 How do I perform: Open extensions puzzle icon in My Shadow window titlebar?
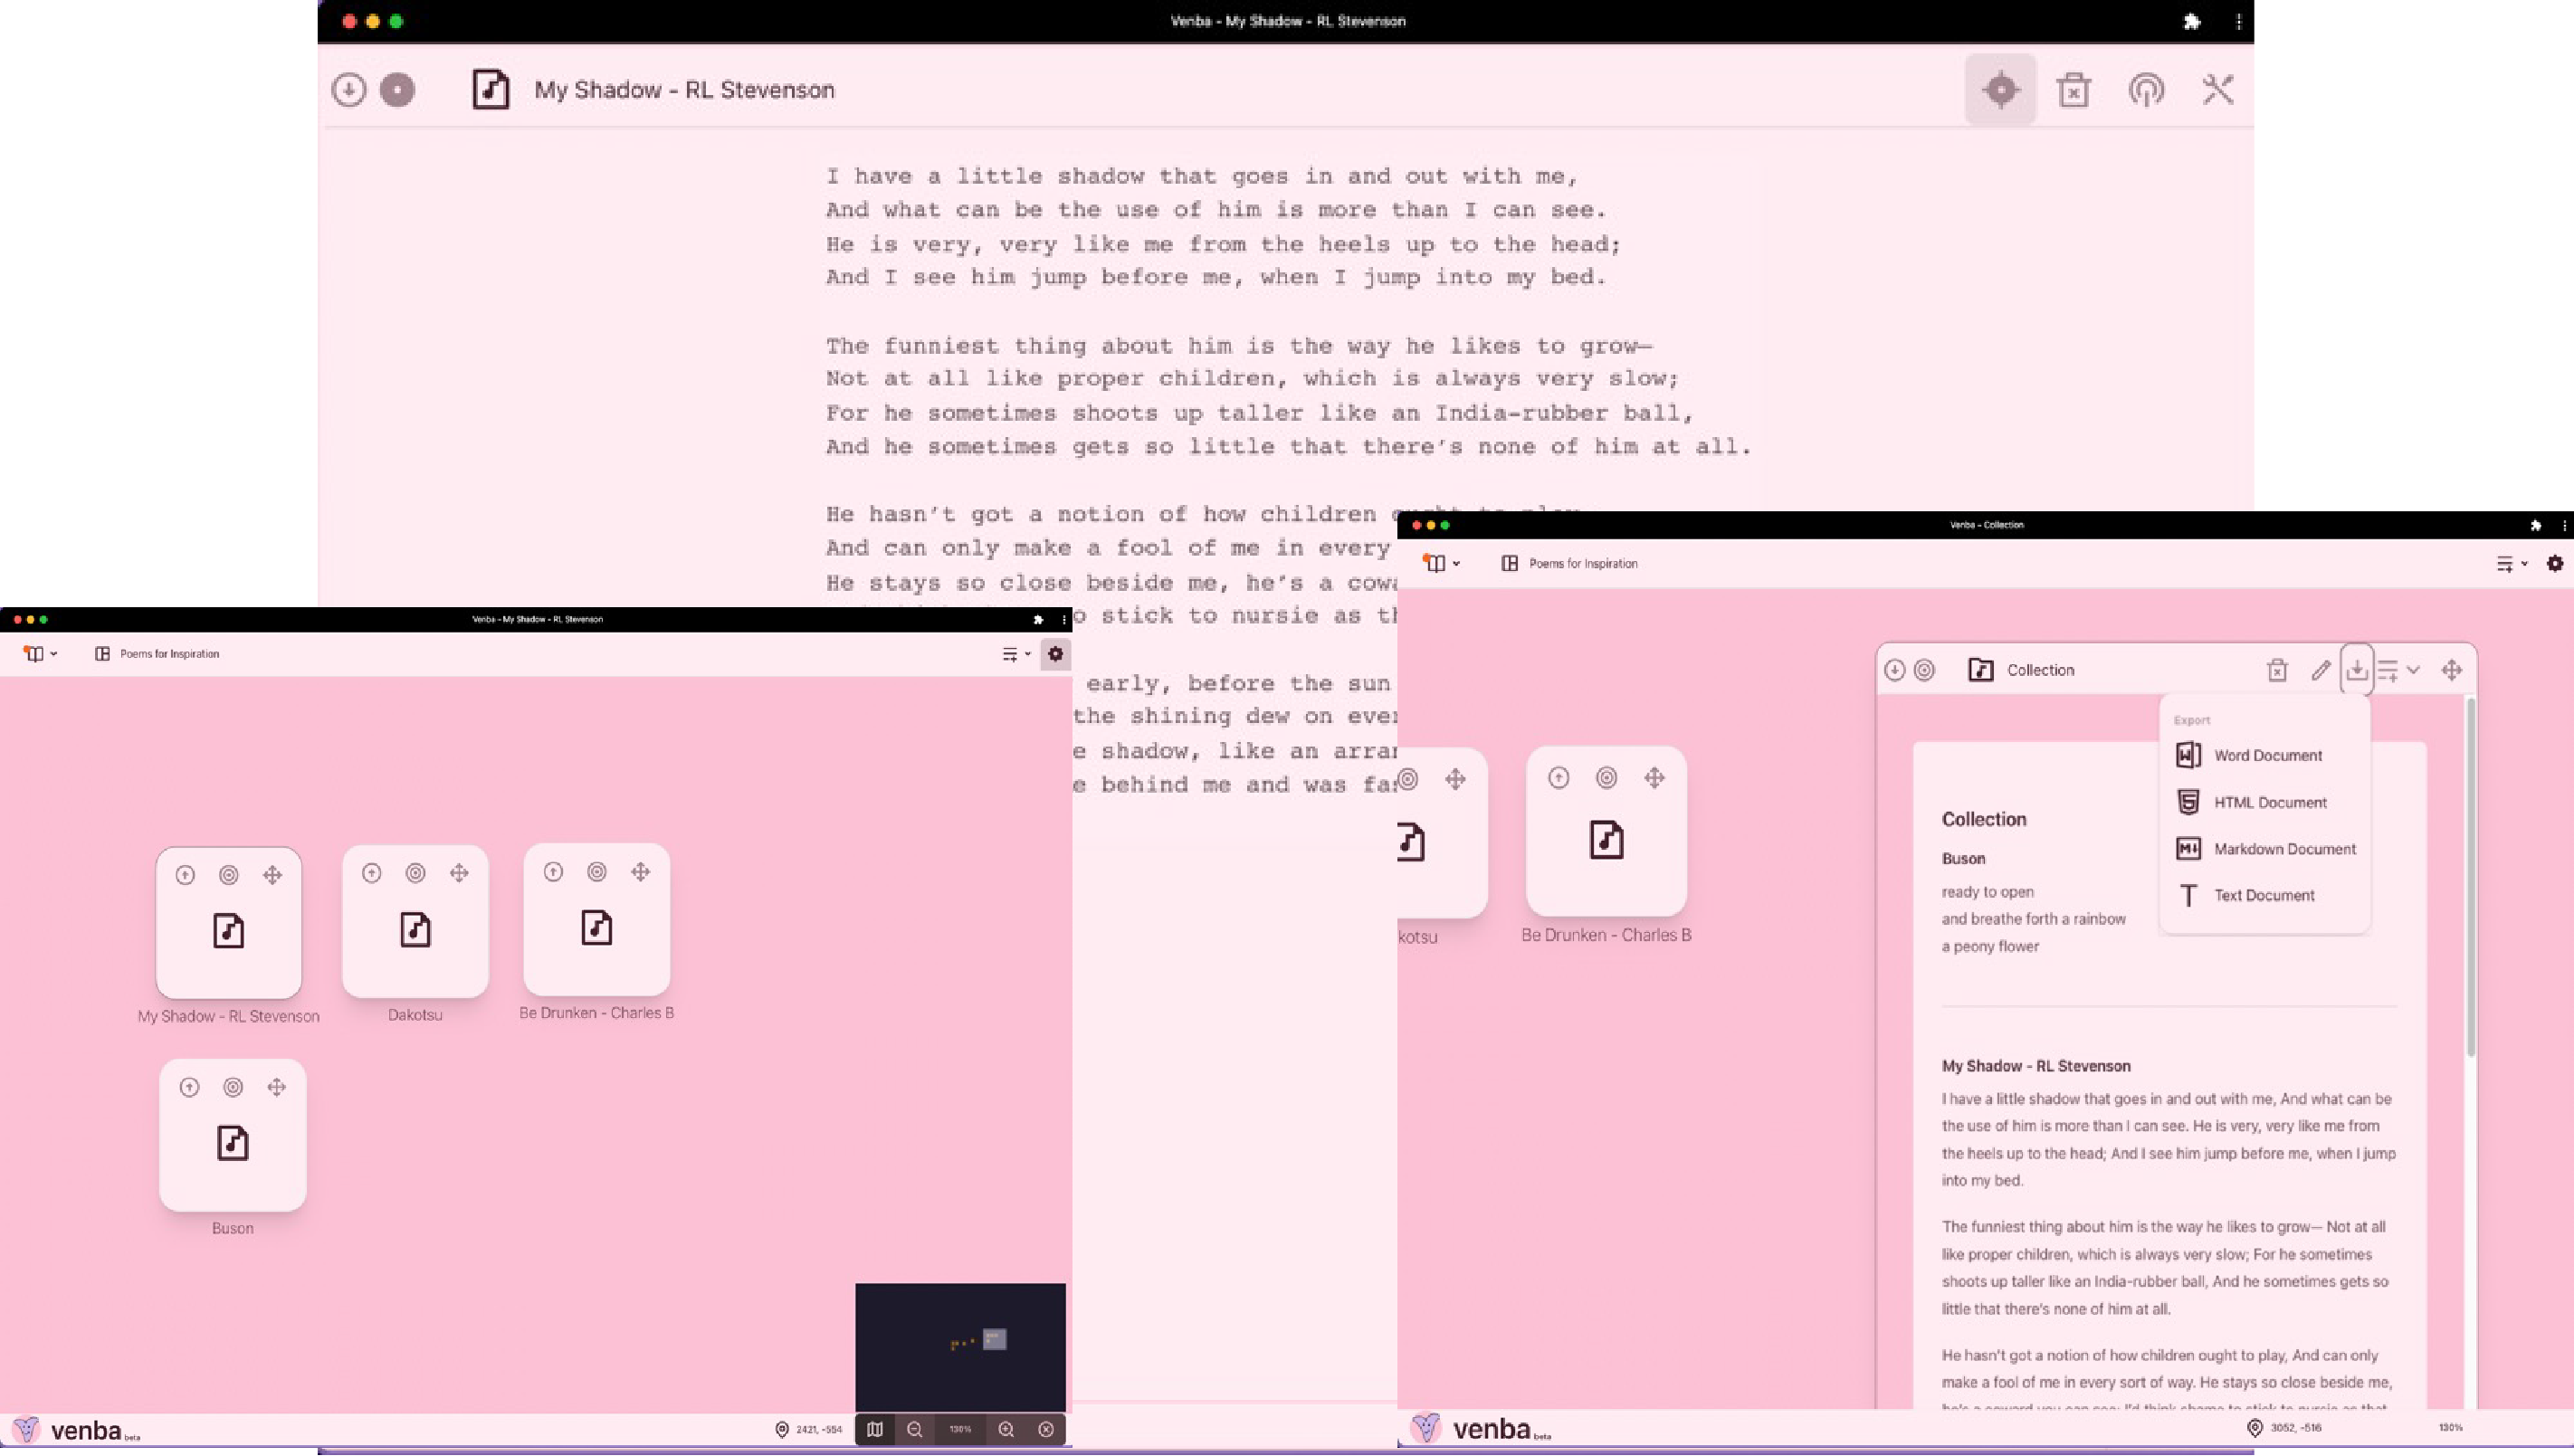pyautogui.click(x=2191, y=21)
